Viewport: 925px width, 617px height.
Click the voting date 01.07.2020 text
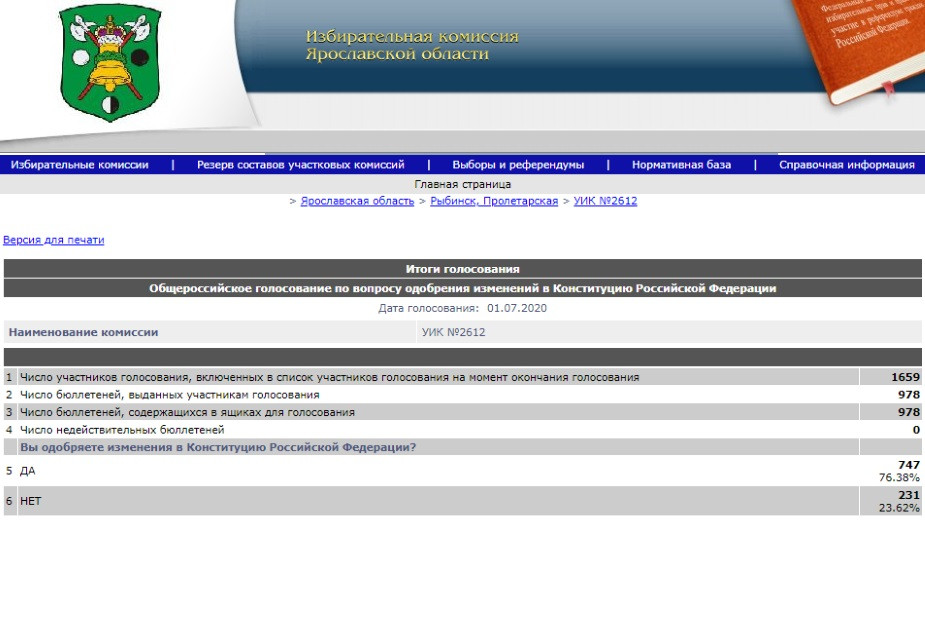[517, 308]
